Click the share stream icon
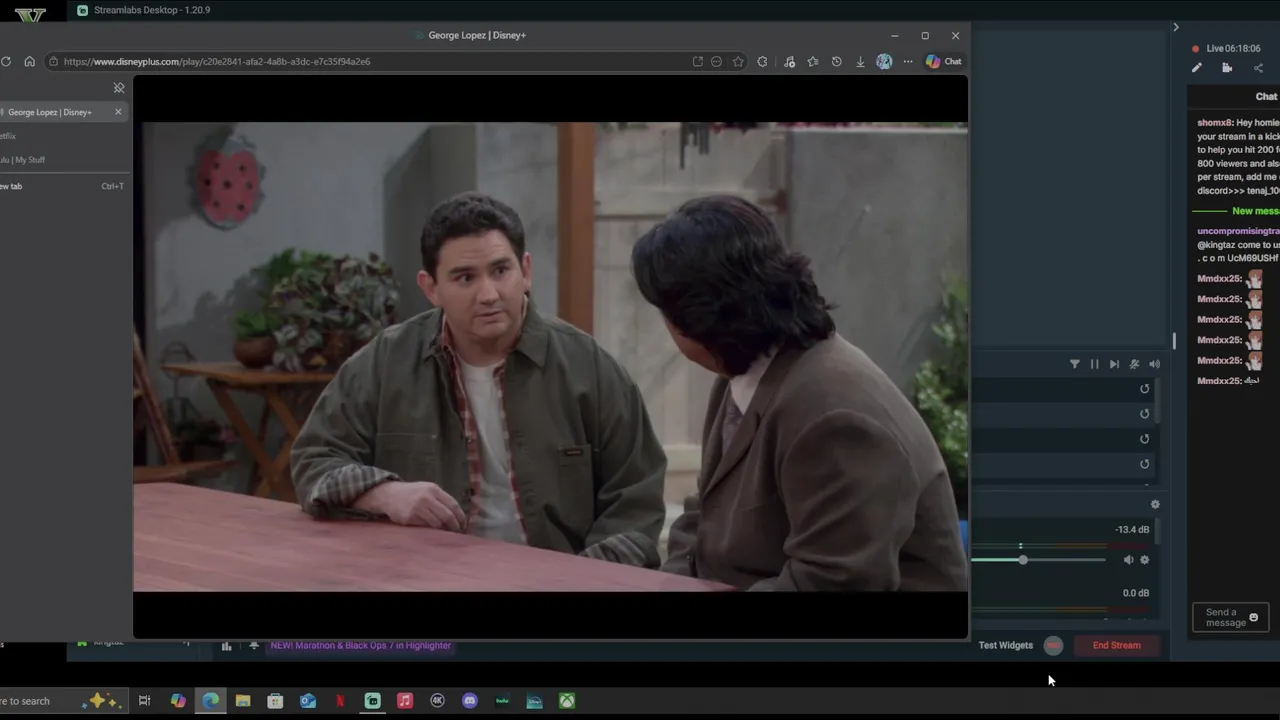Image resolution: width=1280 pixels, height=720 pixels. click(x=1258, y=68)
